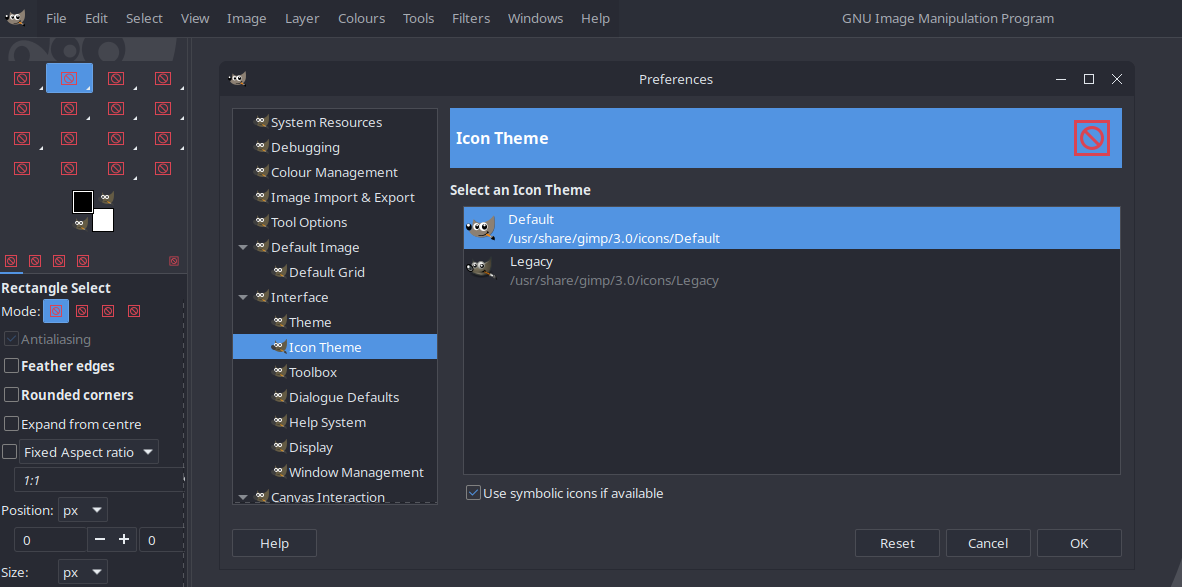Viewport: 1182px width, 587px height.
Task: Click the black foreground colour swatch
Action: 82,202
